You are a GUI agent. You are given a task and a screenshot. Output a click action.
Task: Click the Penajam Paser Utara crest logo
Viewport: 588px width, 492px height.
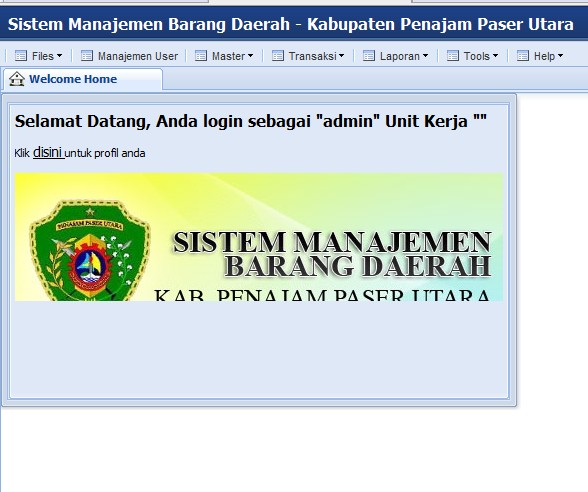(x=90, y=250)
